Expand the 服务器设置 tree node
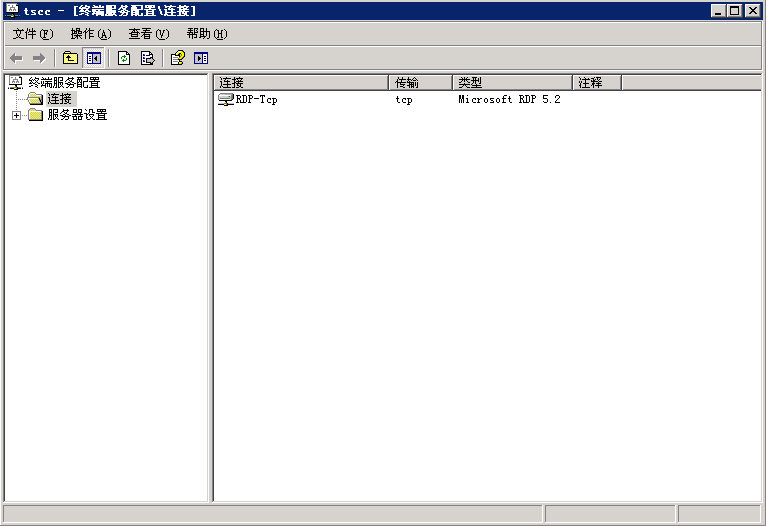Viewport: 766px width, 526px height. [17, 115]
